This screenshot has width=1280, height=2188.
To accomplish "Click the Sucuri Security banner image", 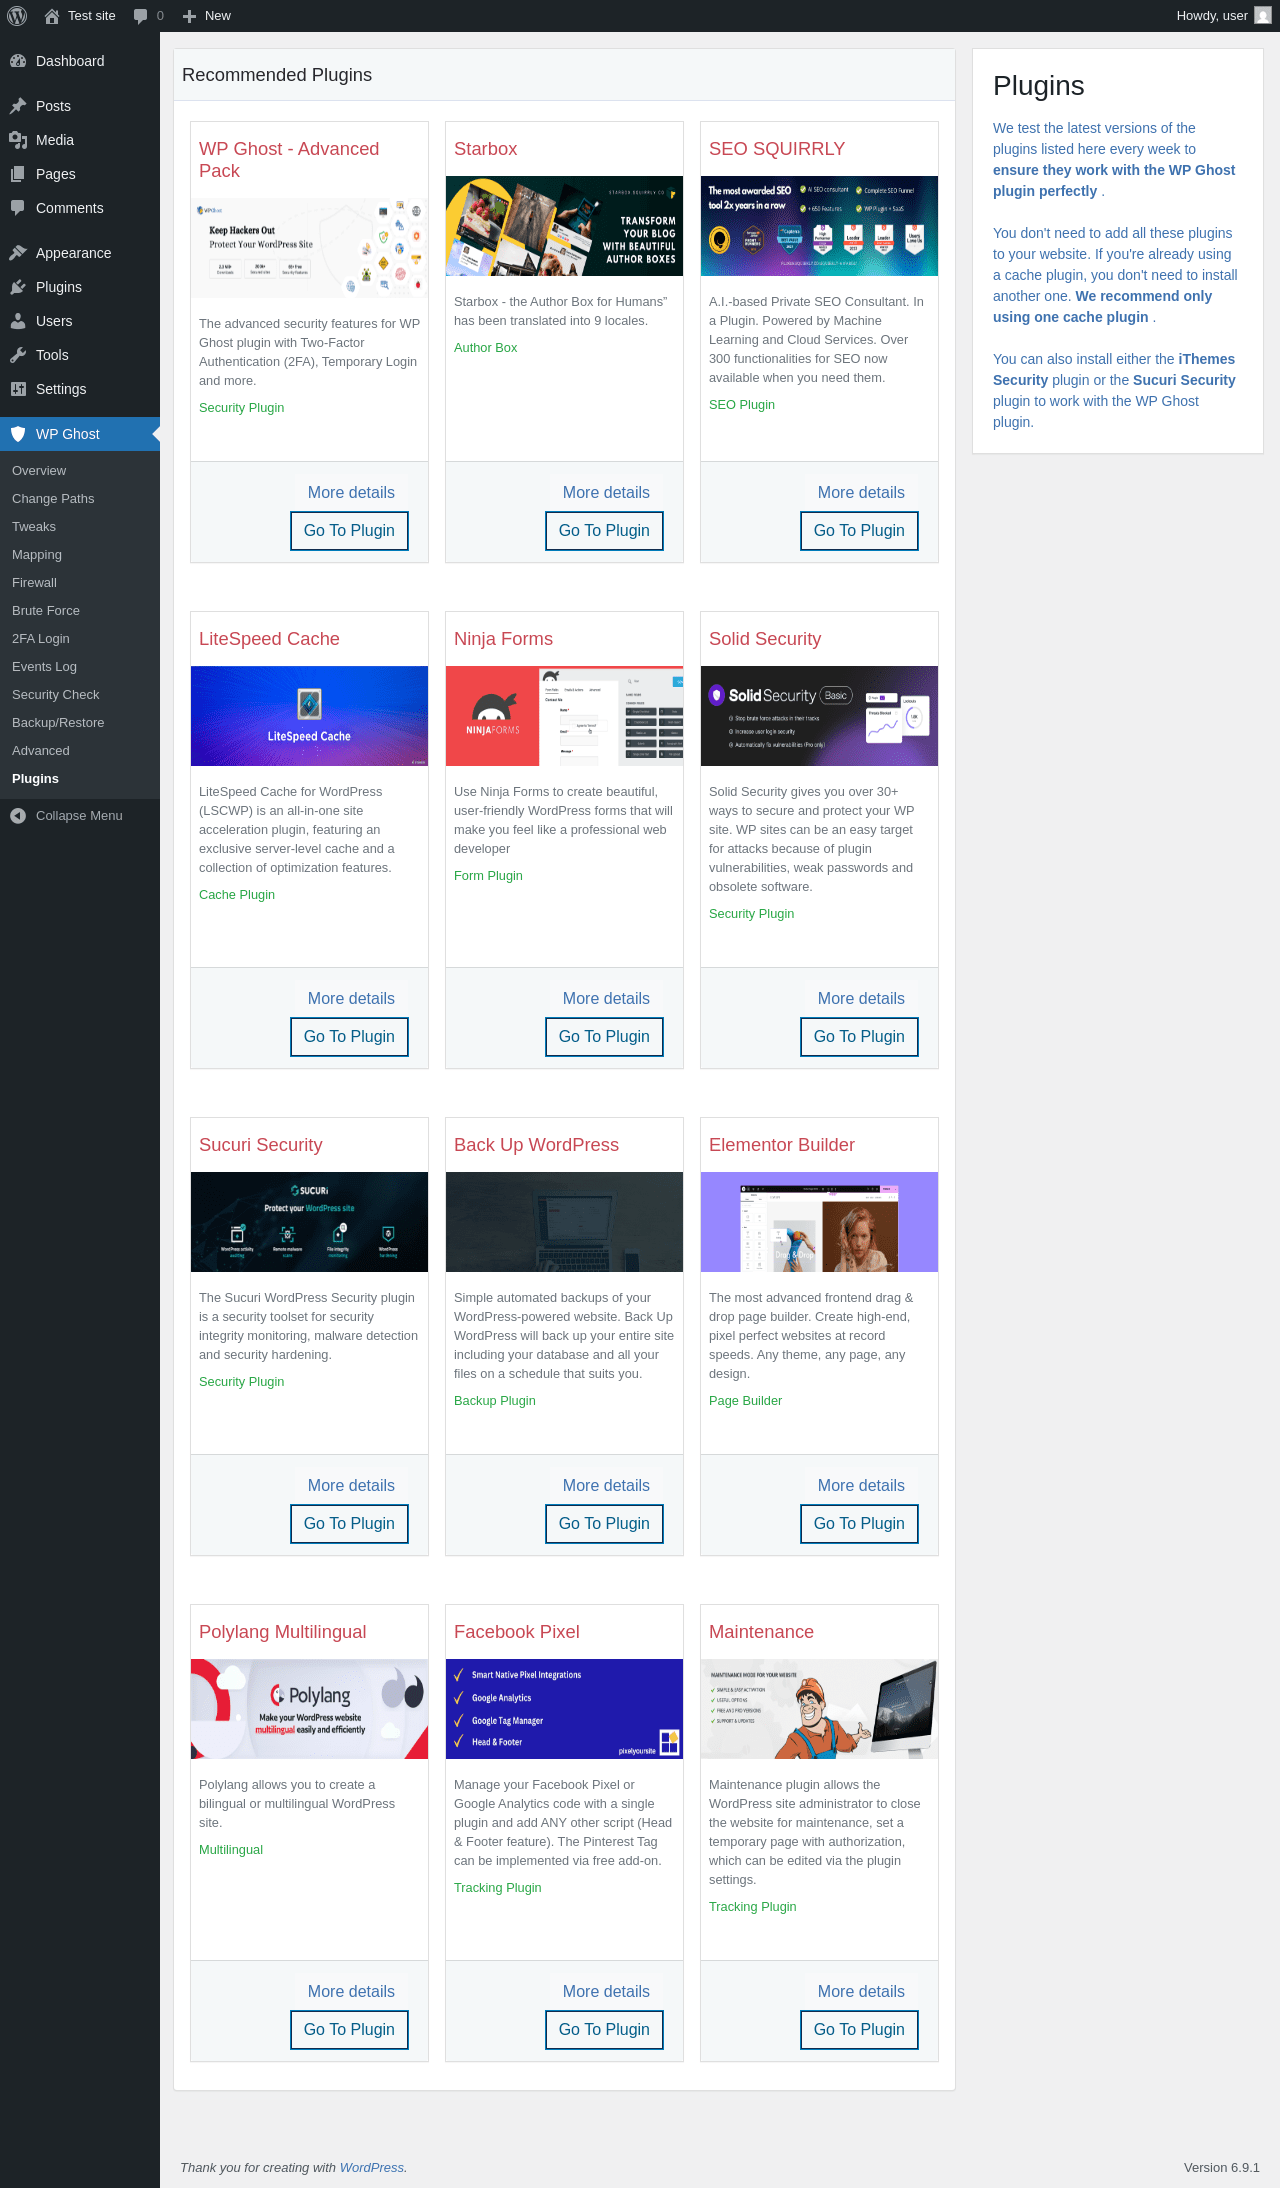I will tap(309, 1222).
